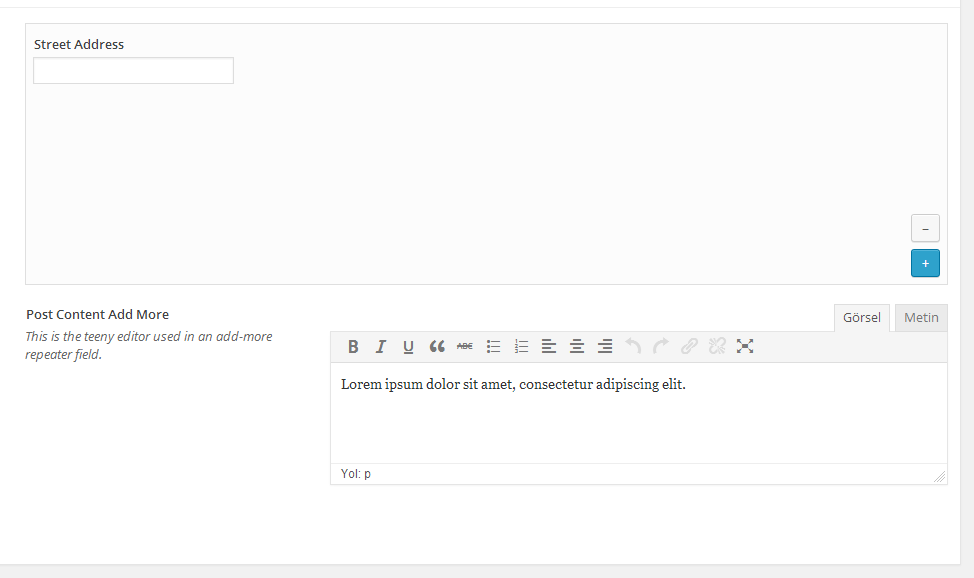Align text to the right
974x578 pixels.
(605, 346)
